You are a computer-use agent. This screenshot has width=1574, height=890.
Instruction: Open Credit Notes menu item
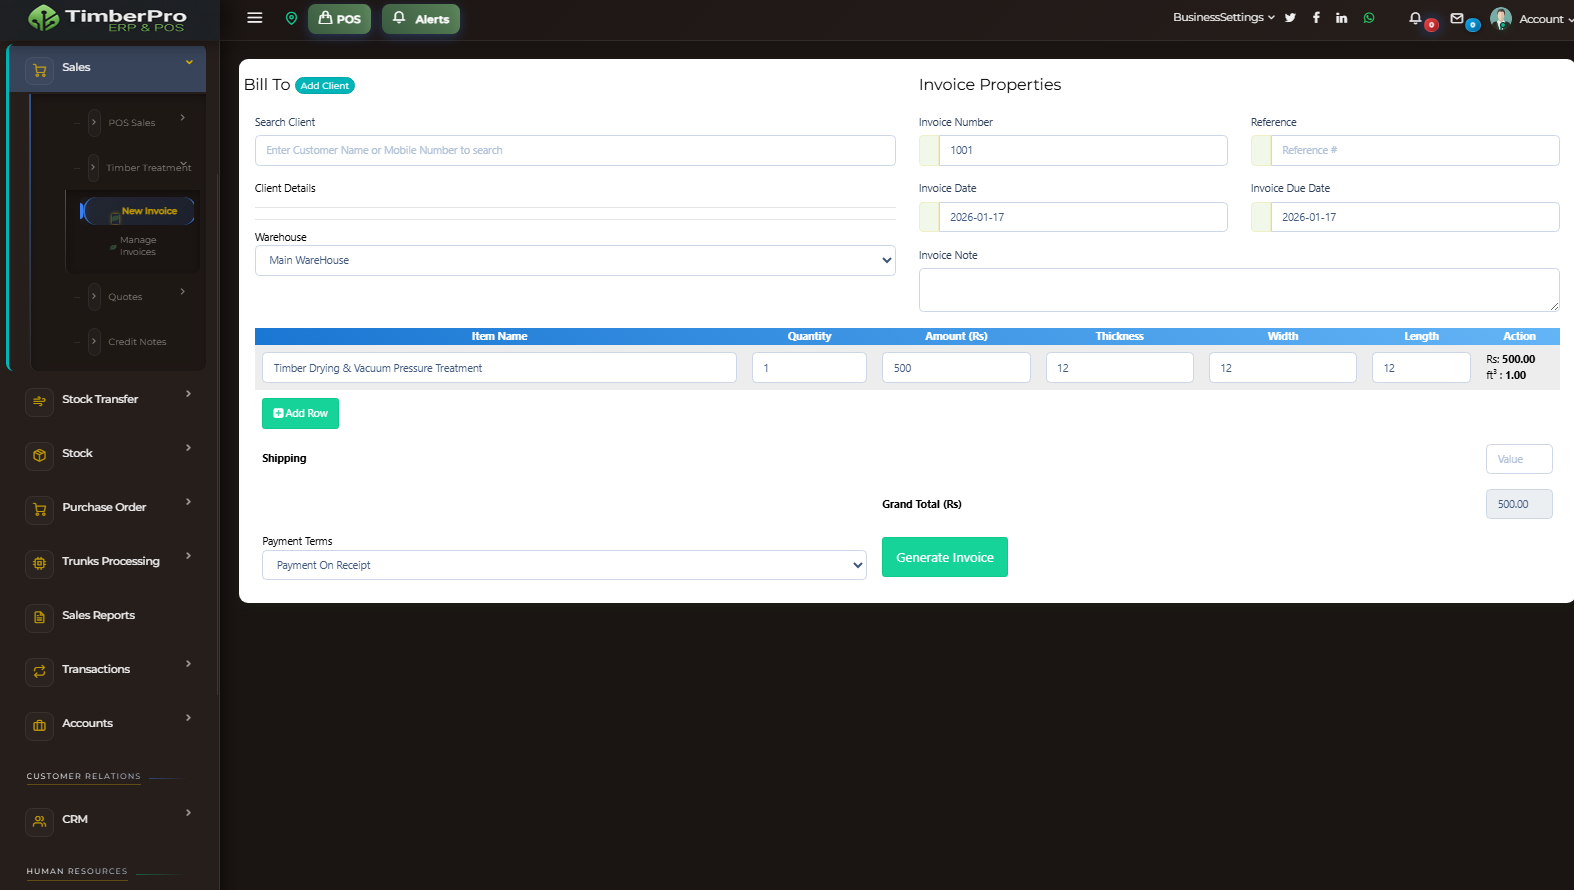pos(137,341)
